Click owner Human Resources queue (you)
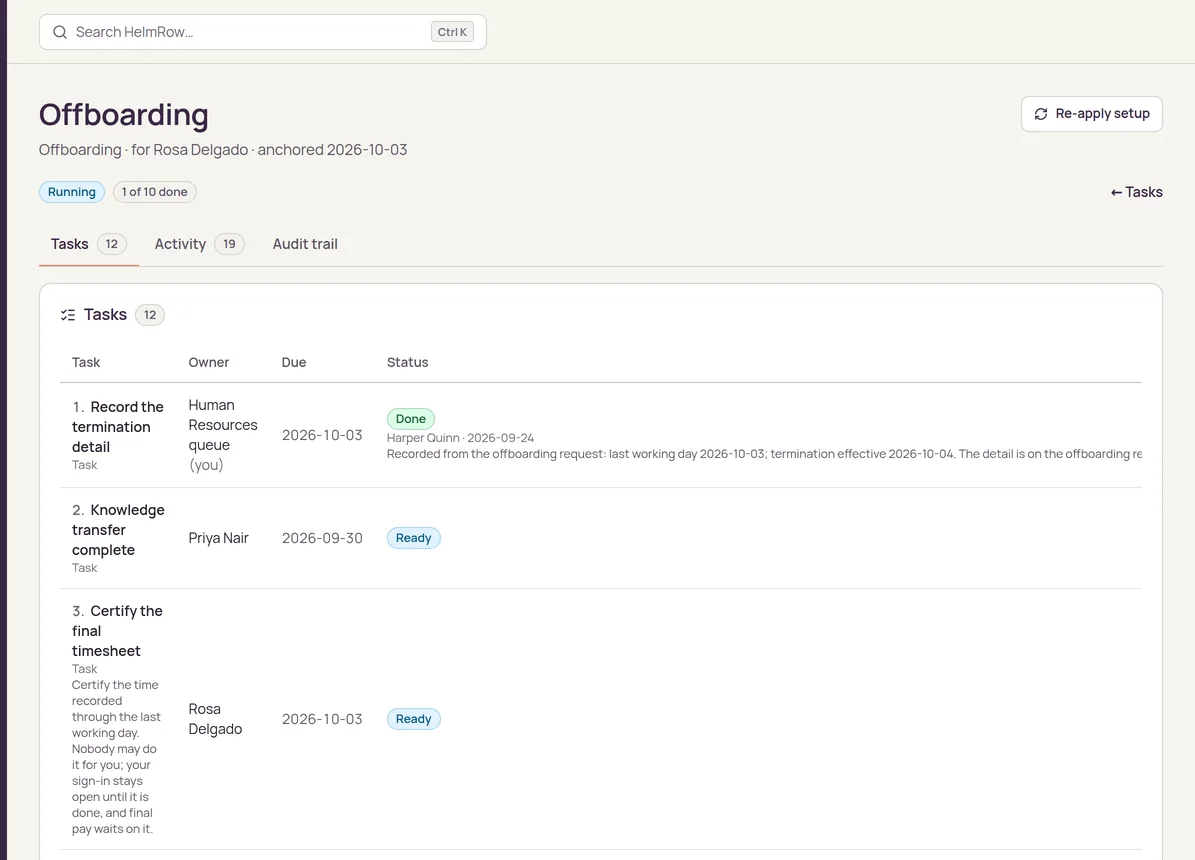 [223, 435]
